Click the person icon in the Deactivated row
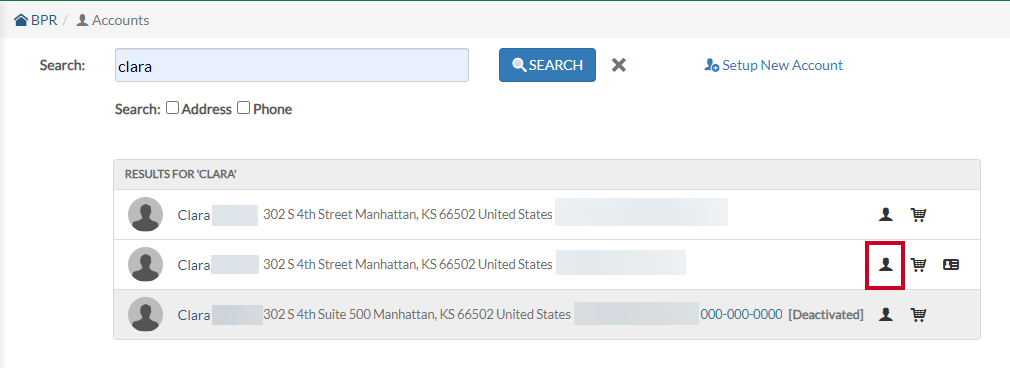Viewport: 1010px width, 368px height. point(886,315)
